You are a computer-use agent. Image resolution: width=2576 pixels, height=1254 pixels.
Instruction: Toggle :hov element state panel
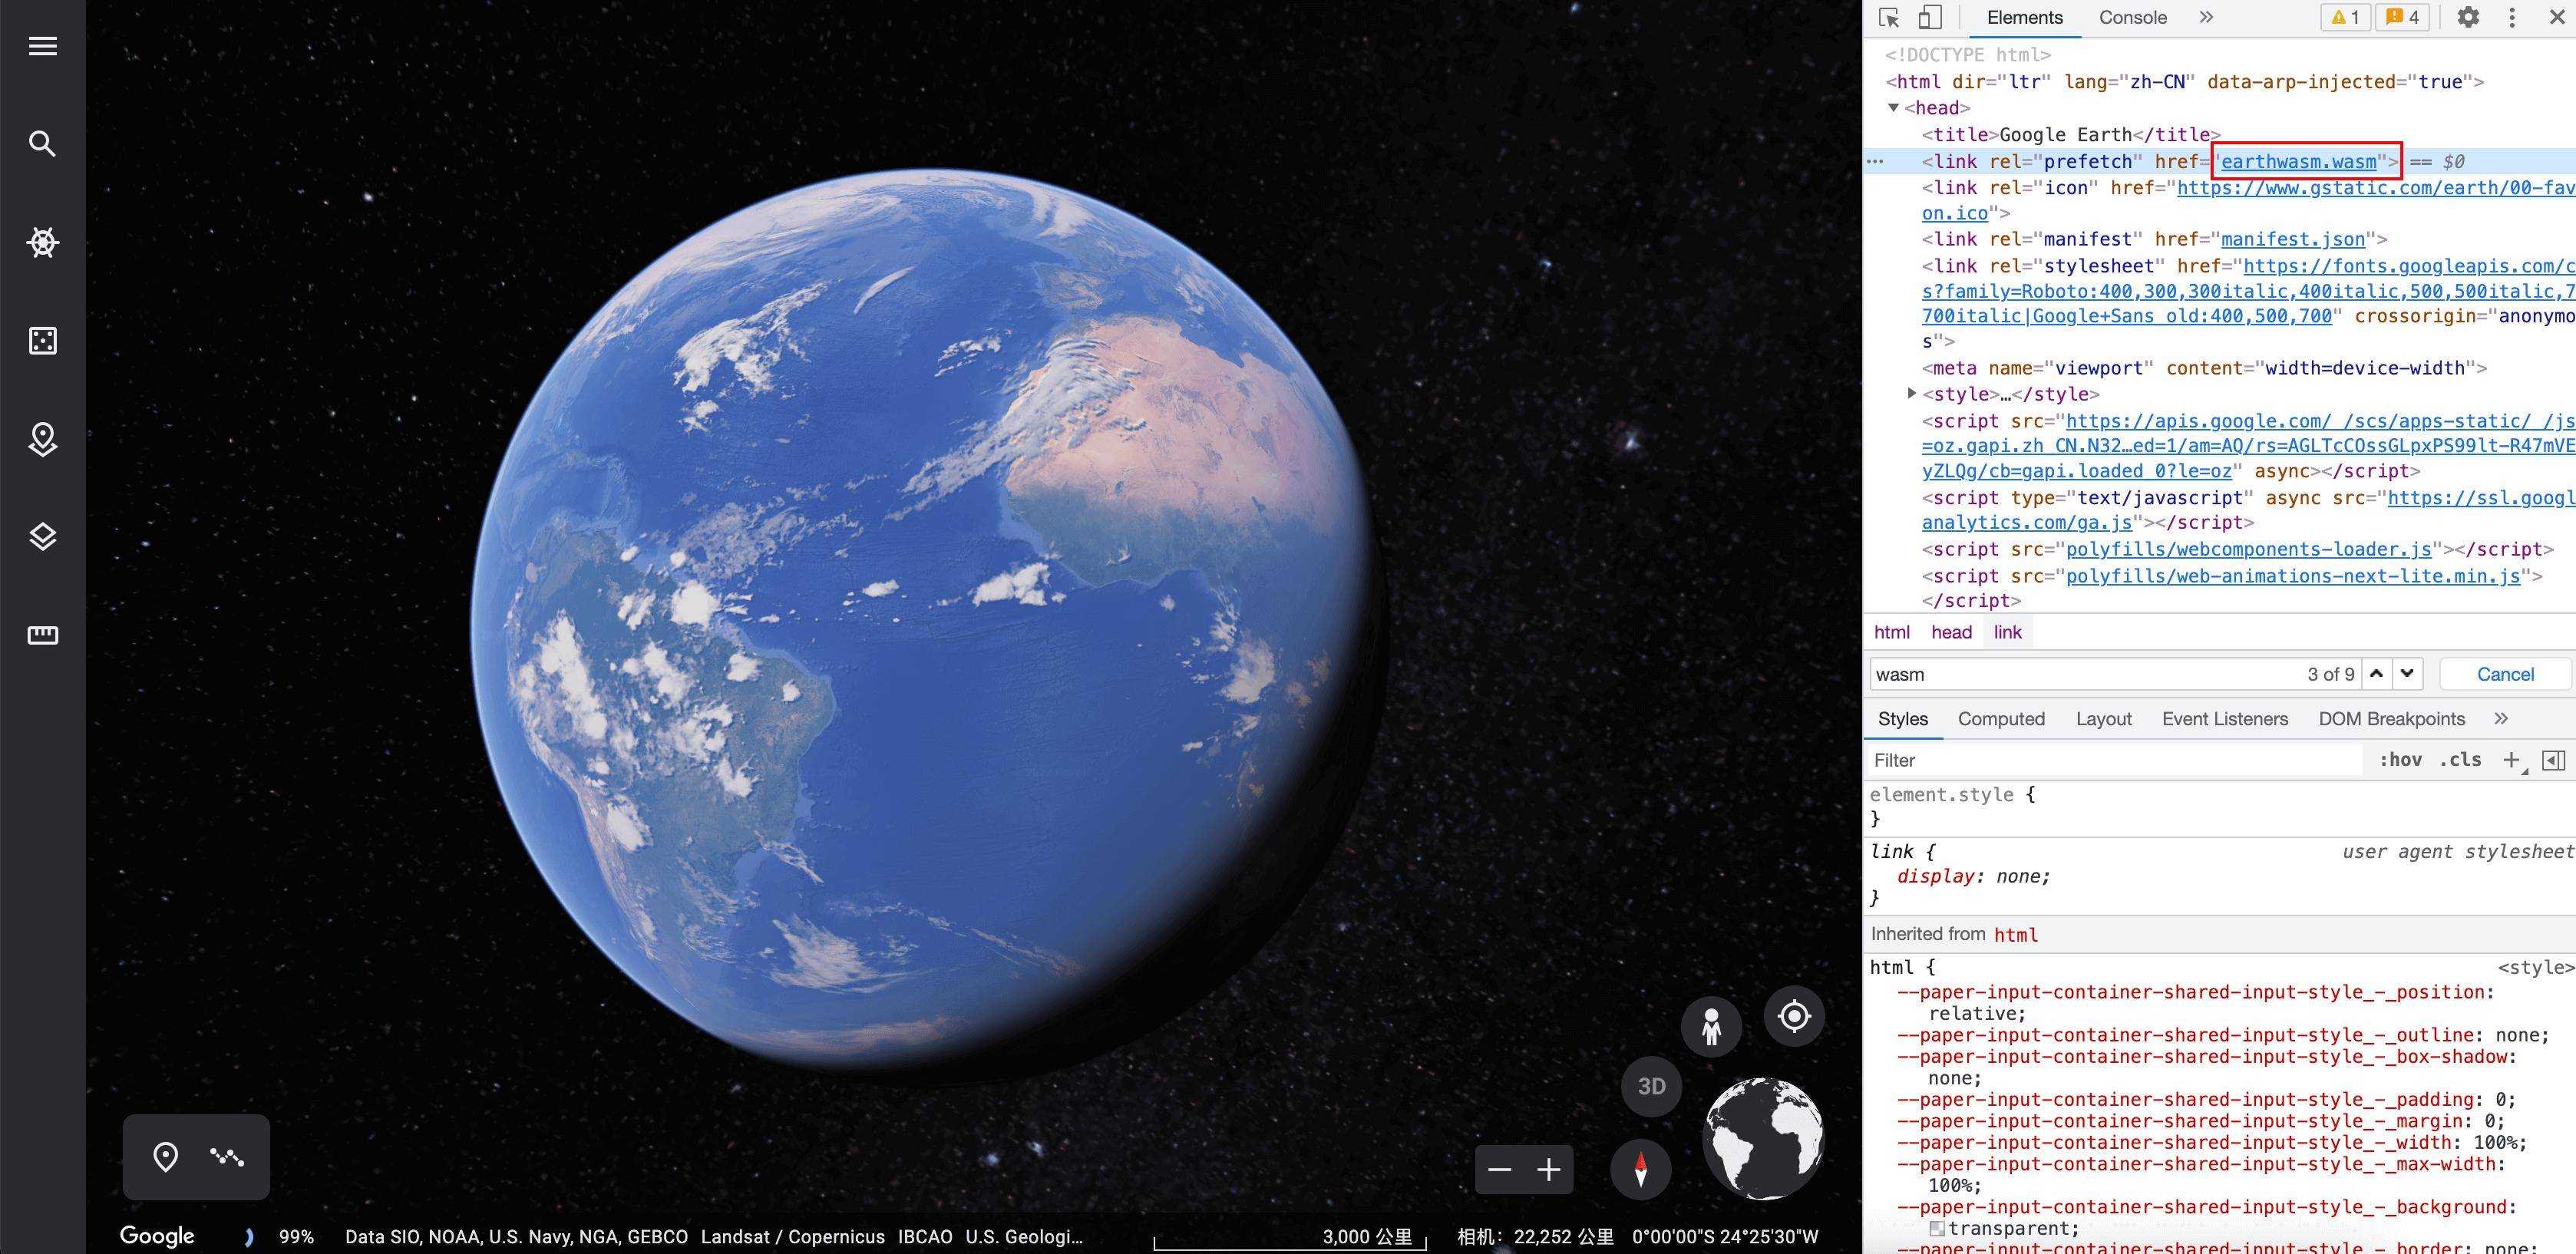(x=2400, y=761)
